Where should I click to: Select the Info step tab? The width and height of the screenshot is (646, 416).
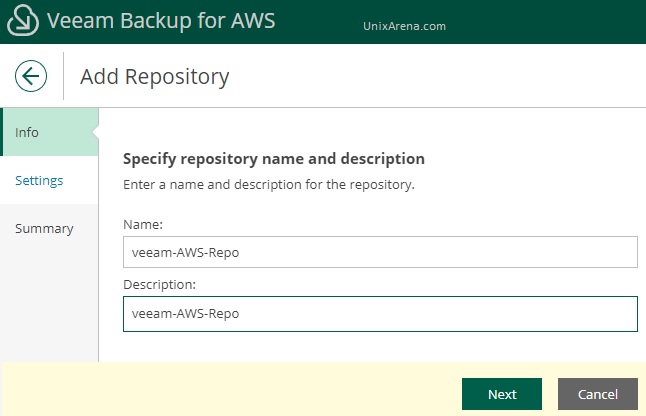coord(49,132)
